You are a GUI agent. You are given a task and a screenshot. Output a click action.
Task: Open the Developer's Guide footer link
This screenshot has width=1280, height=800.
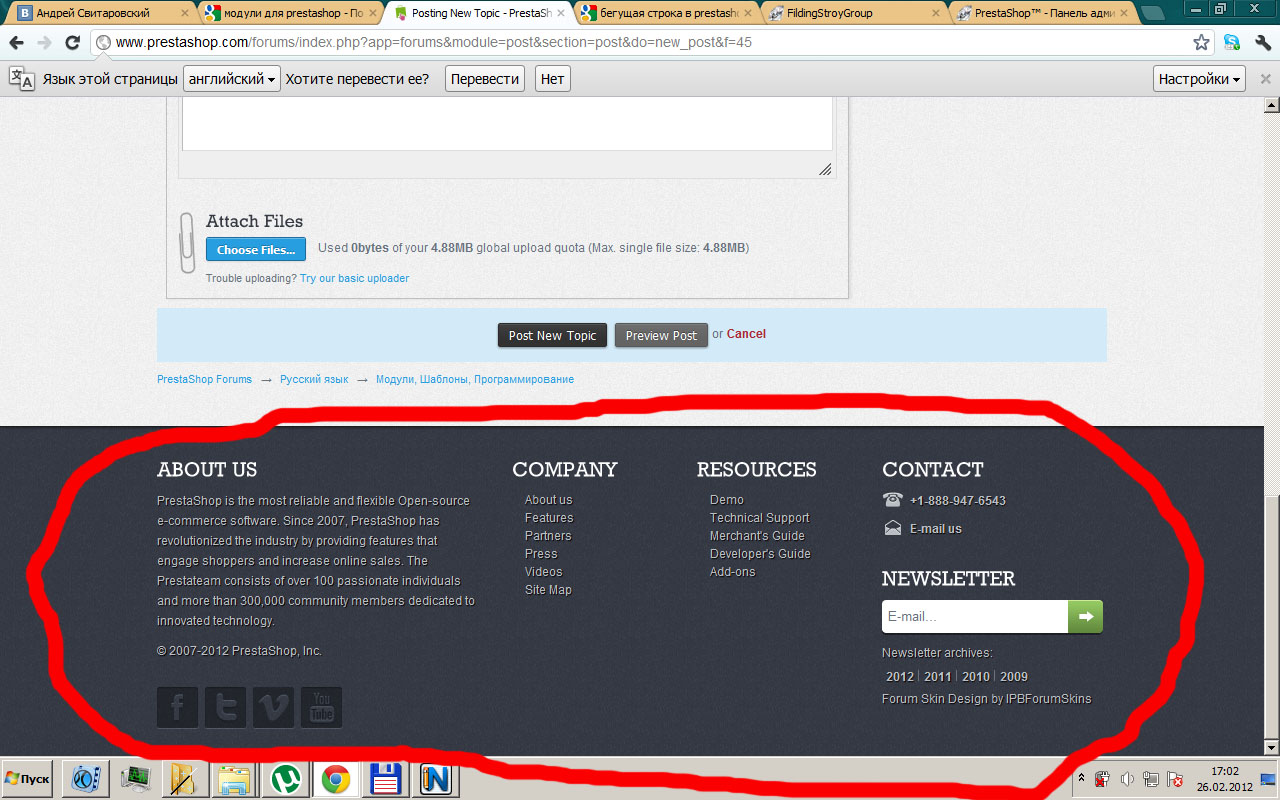coord(760,554)
